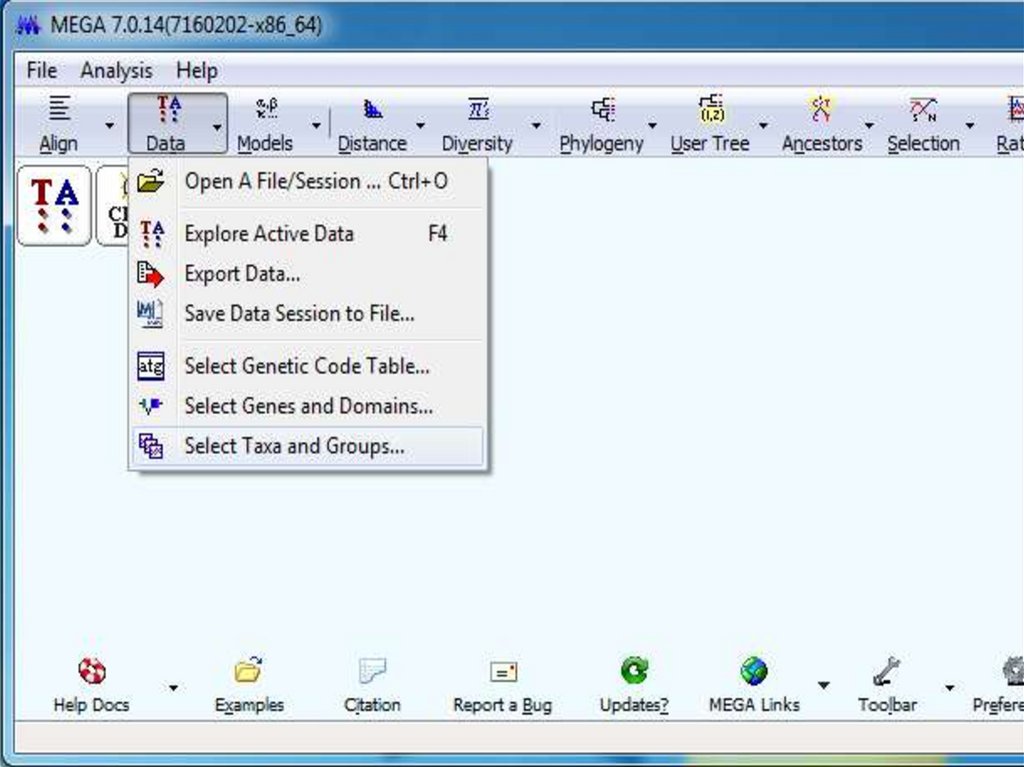The width and height of the screenshot is (1024, 767).
Task: Choose Export Data menu entry
Action: [x=308, y=274]
